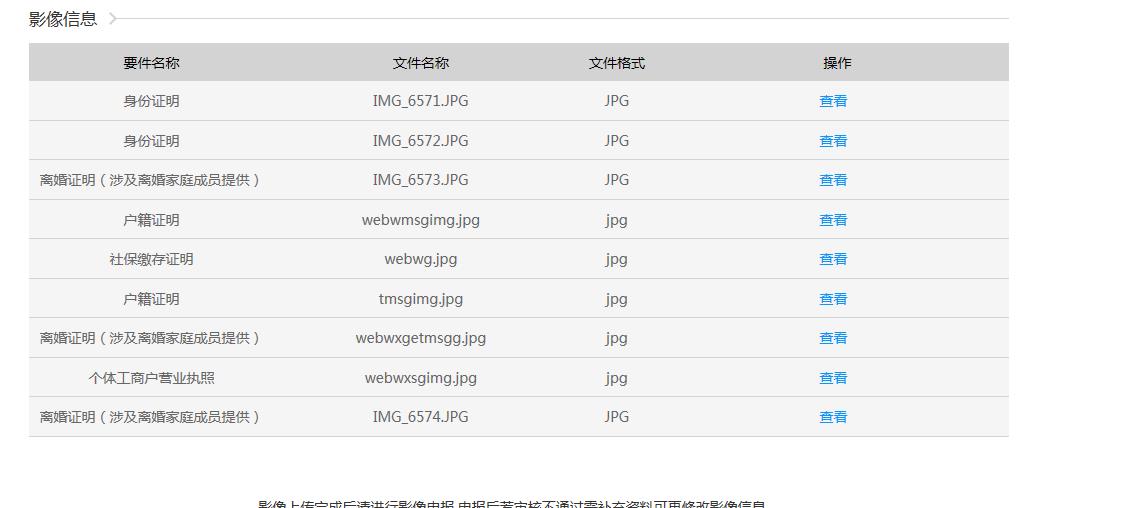The width and height of the screenshot is (1122, 508).
Task: Click 查看 for webwmsgimg.jpg row
Action: tap(833, 220)
